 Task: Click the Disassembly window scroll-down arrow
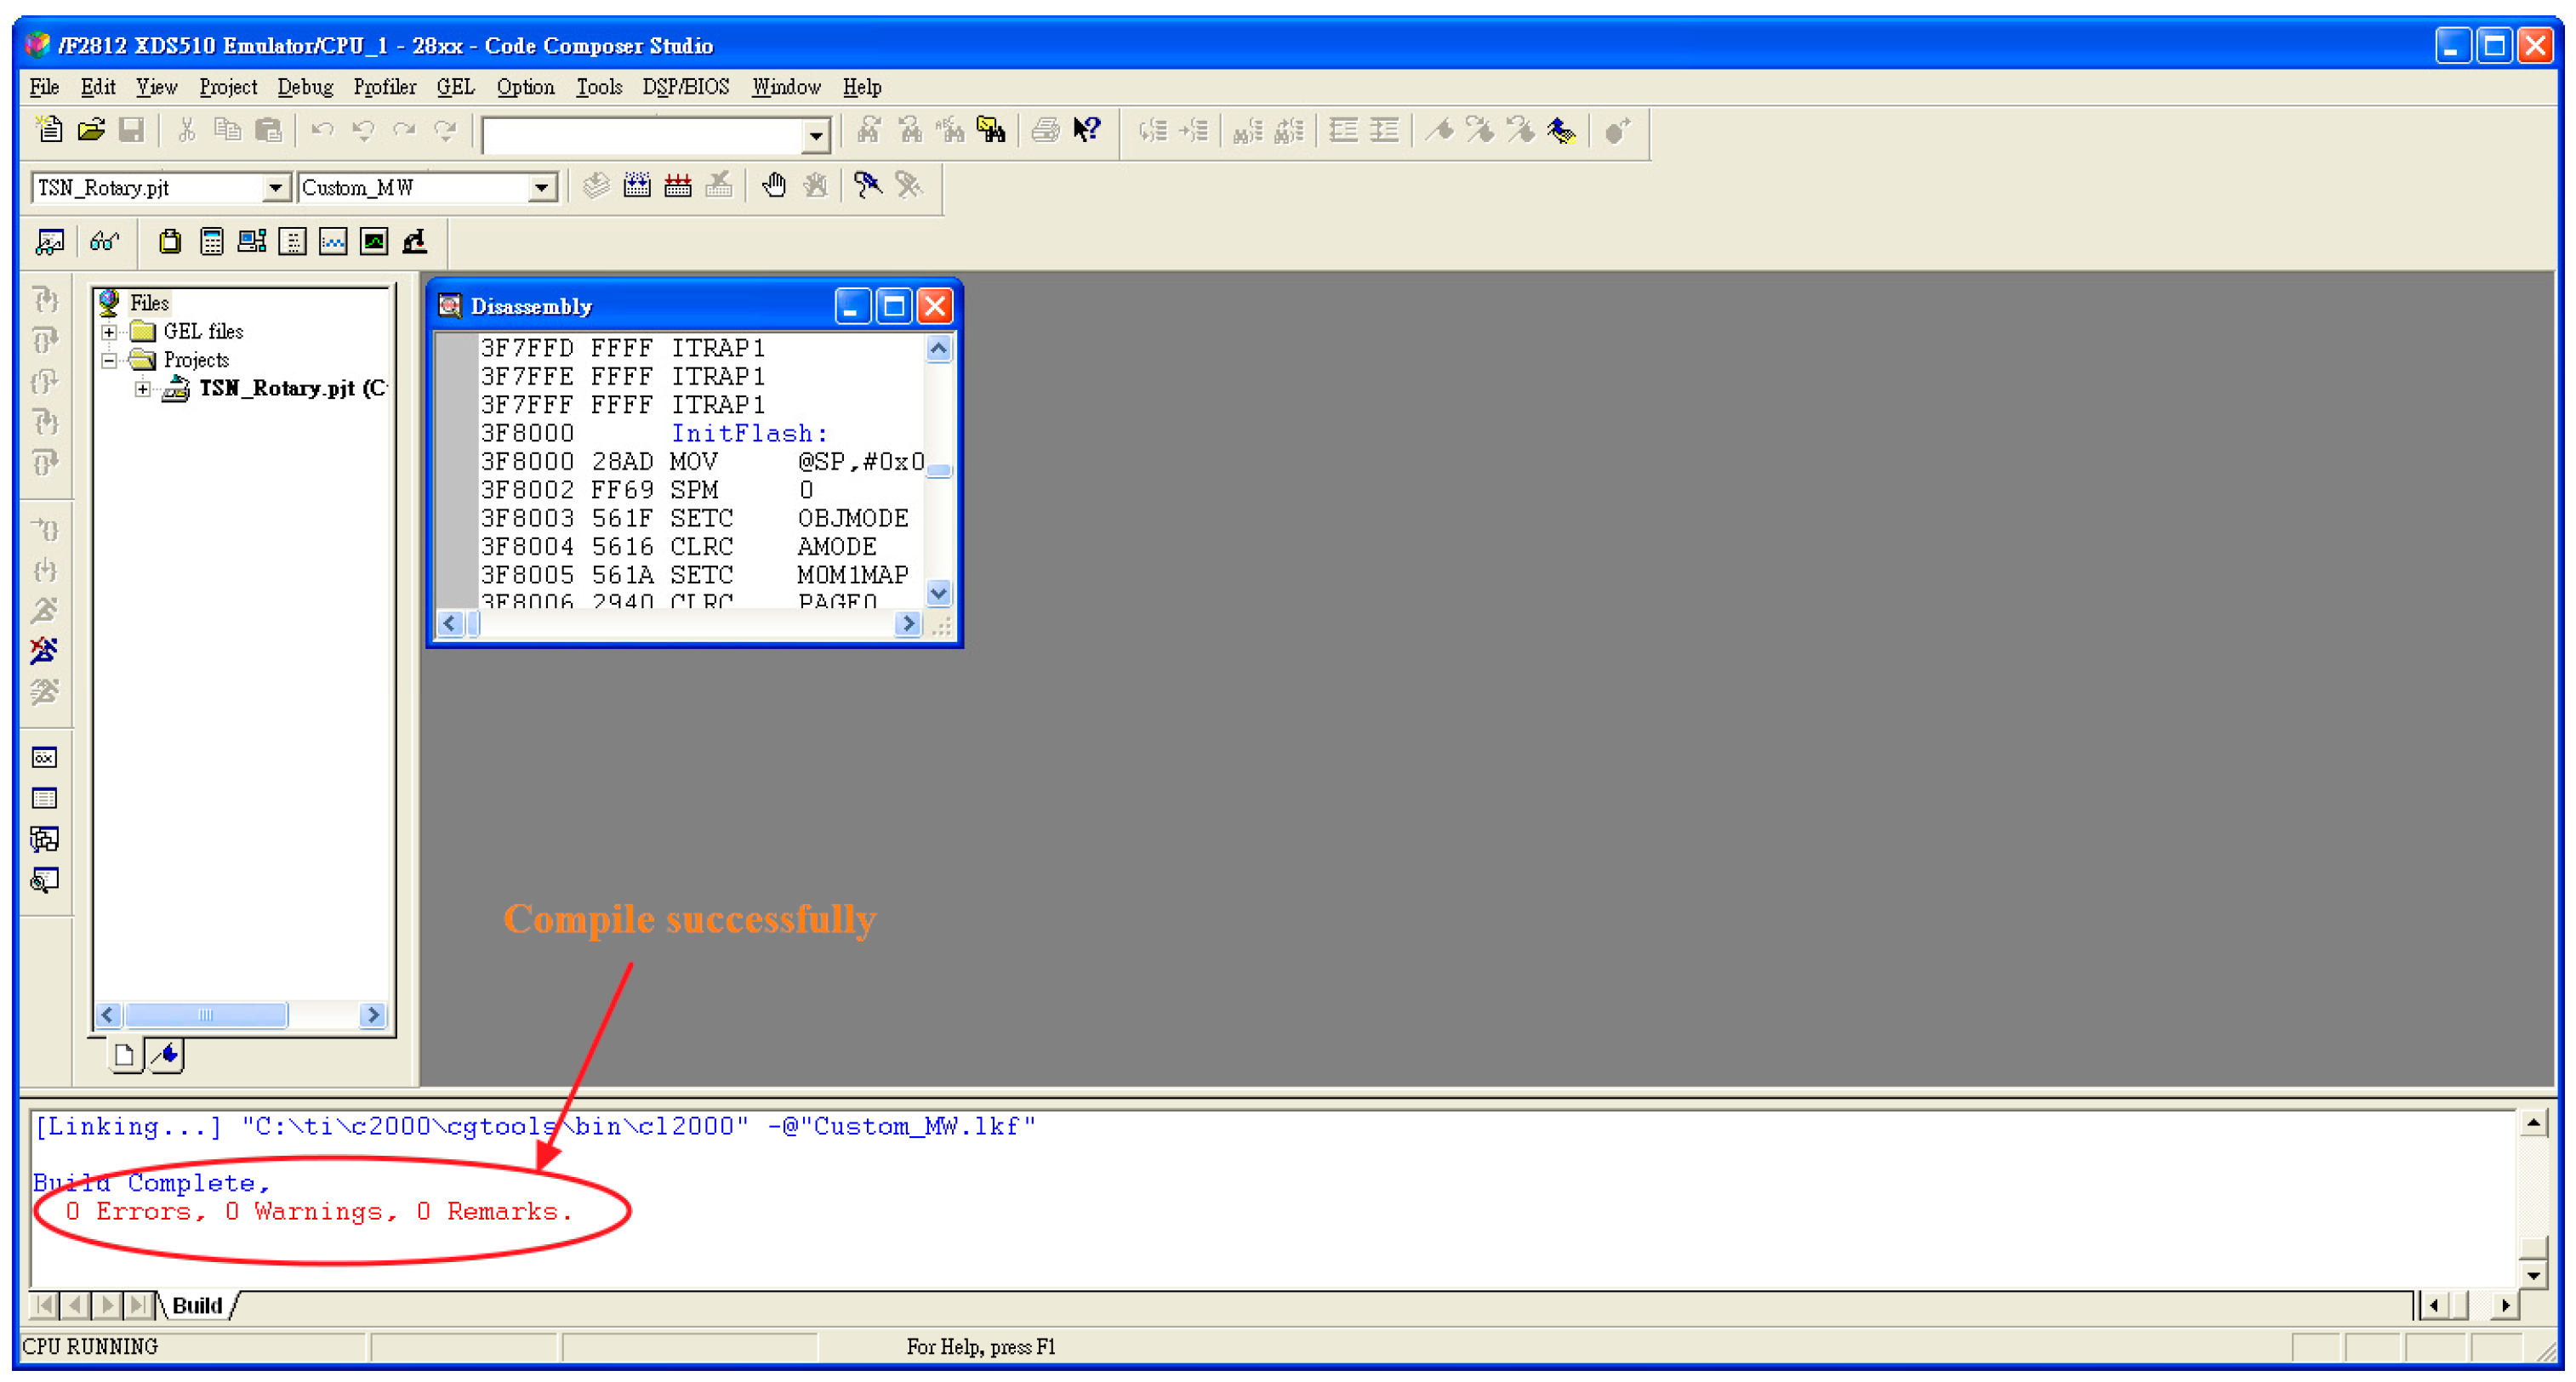click(x=938, y=593)
